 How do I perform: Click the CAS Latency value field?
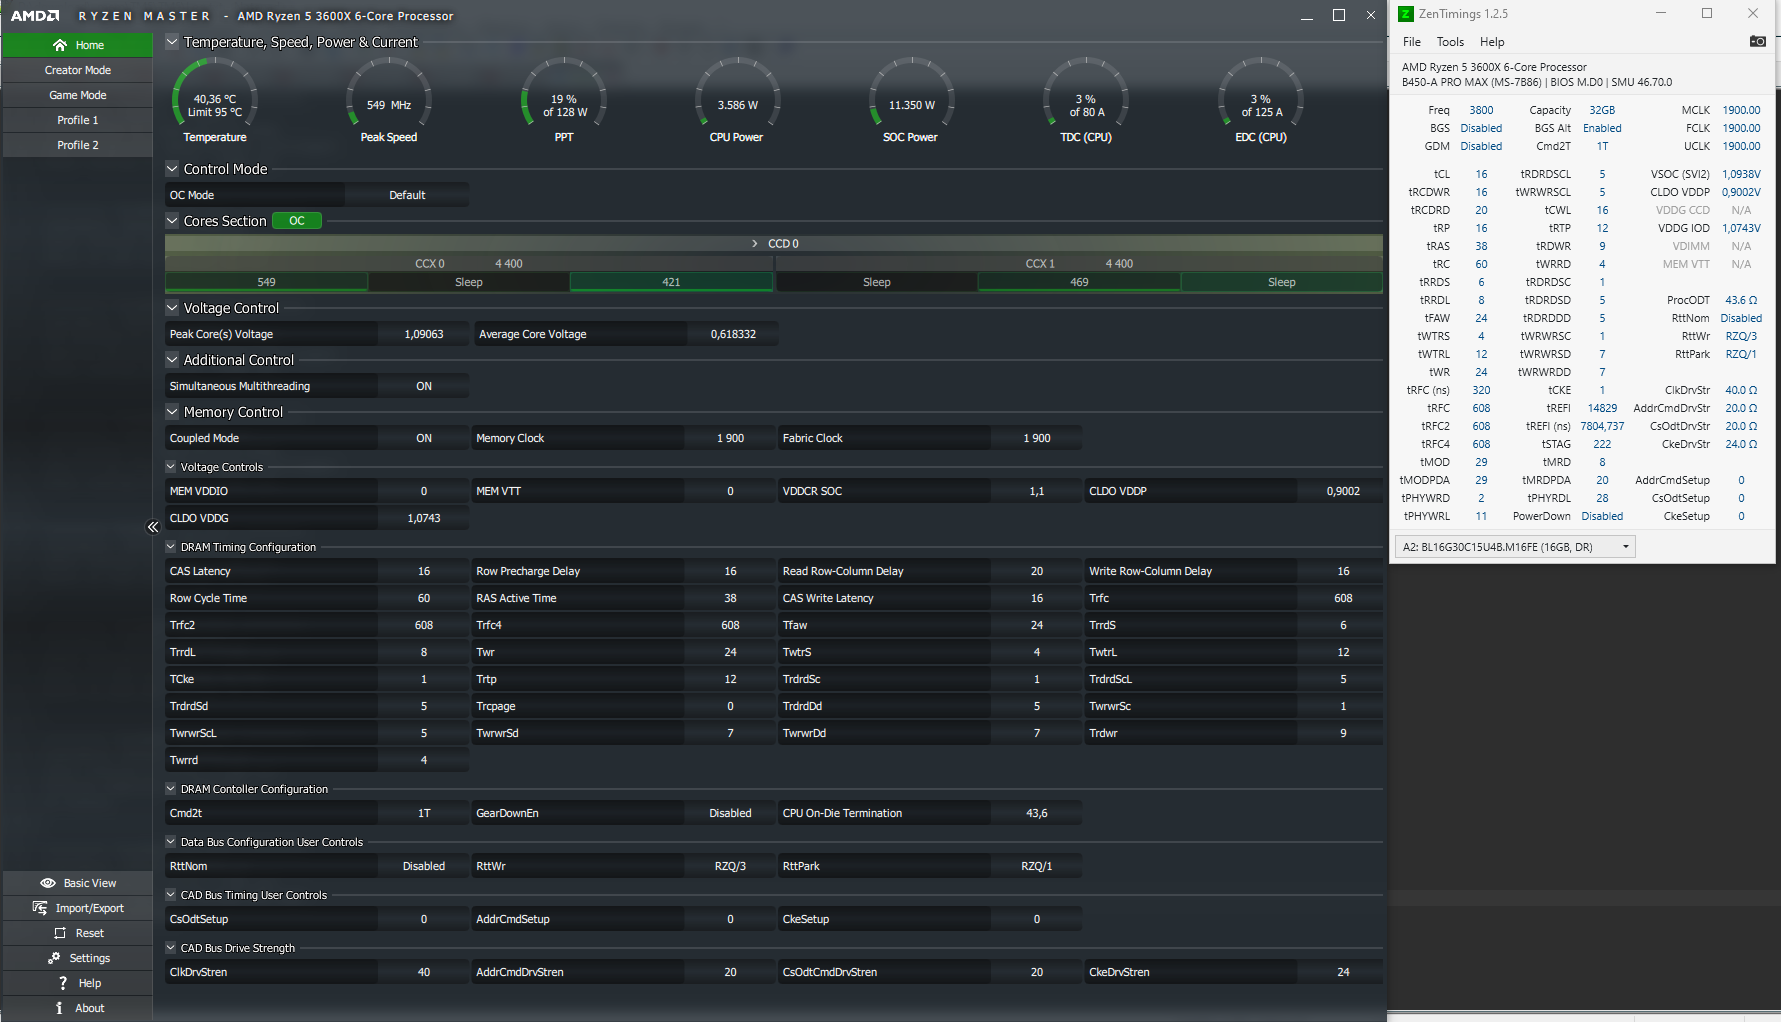(424, 571)
